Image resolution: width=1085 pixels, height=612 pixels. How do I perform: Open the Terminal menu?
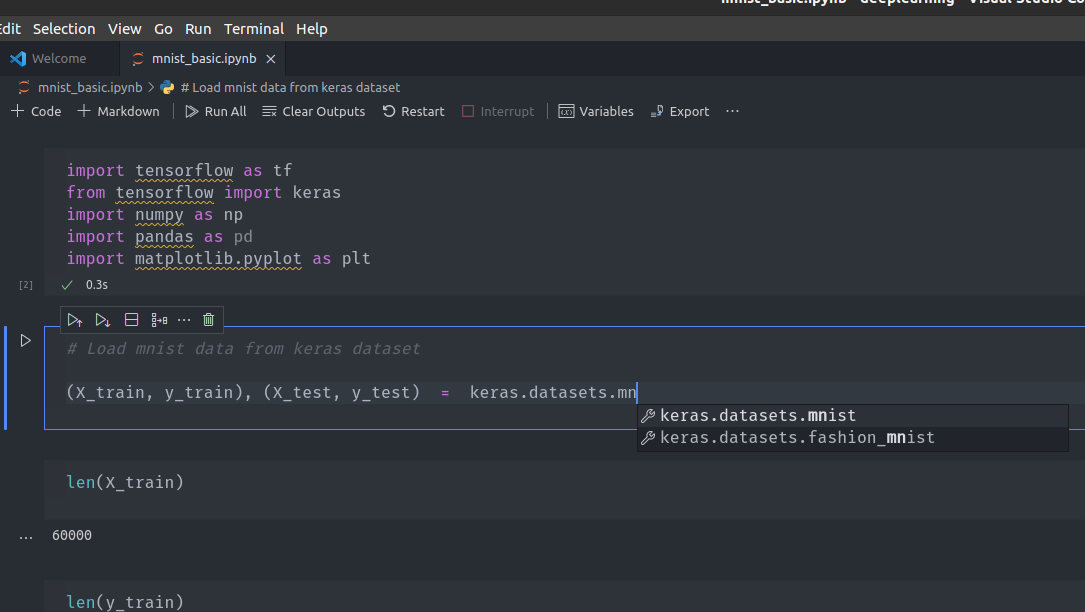(253, 29)
